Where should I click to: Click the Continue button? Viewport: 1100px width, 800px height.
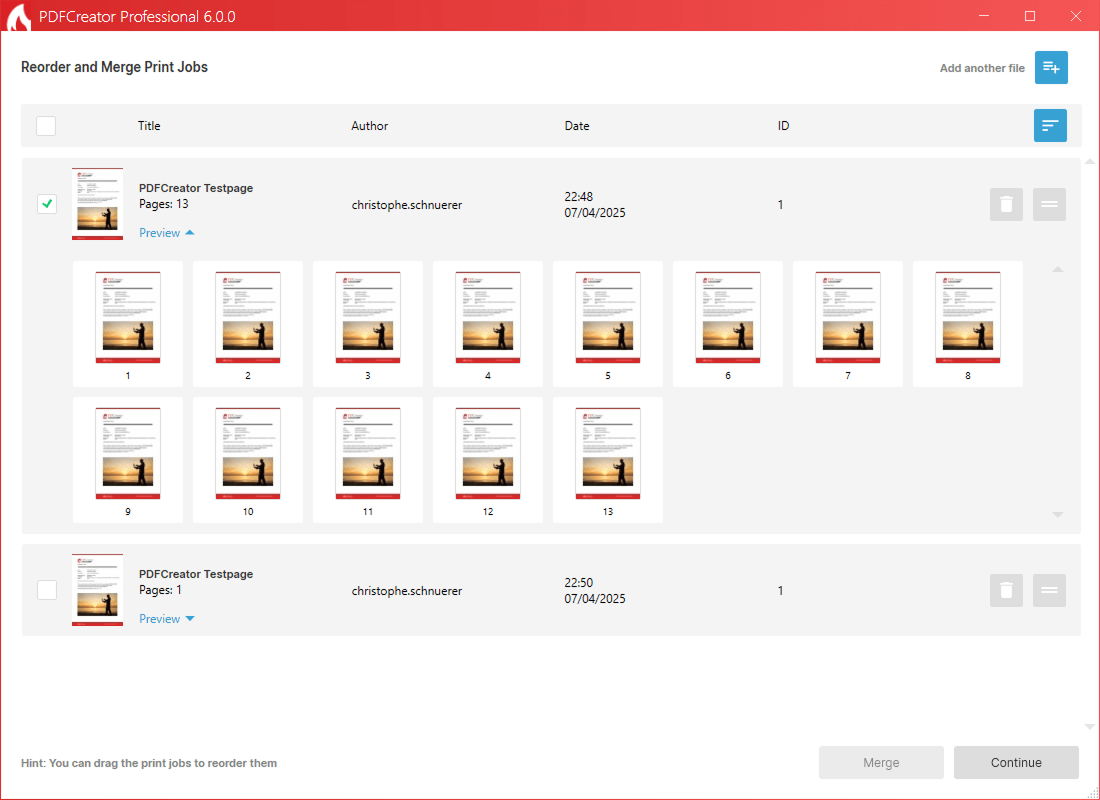tap(1016, 763)
